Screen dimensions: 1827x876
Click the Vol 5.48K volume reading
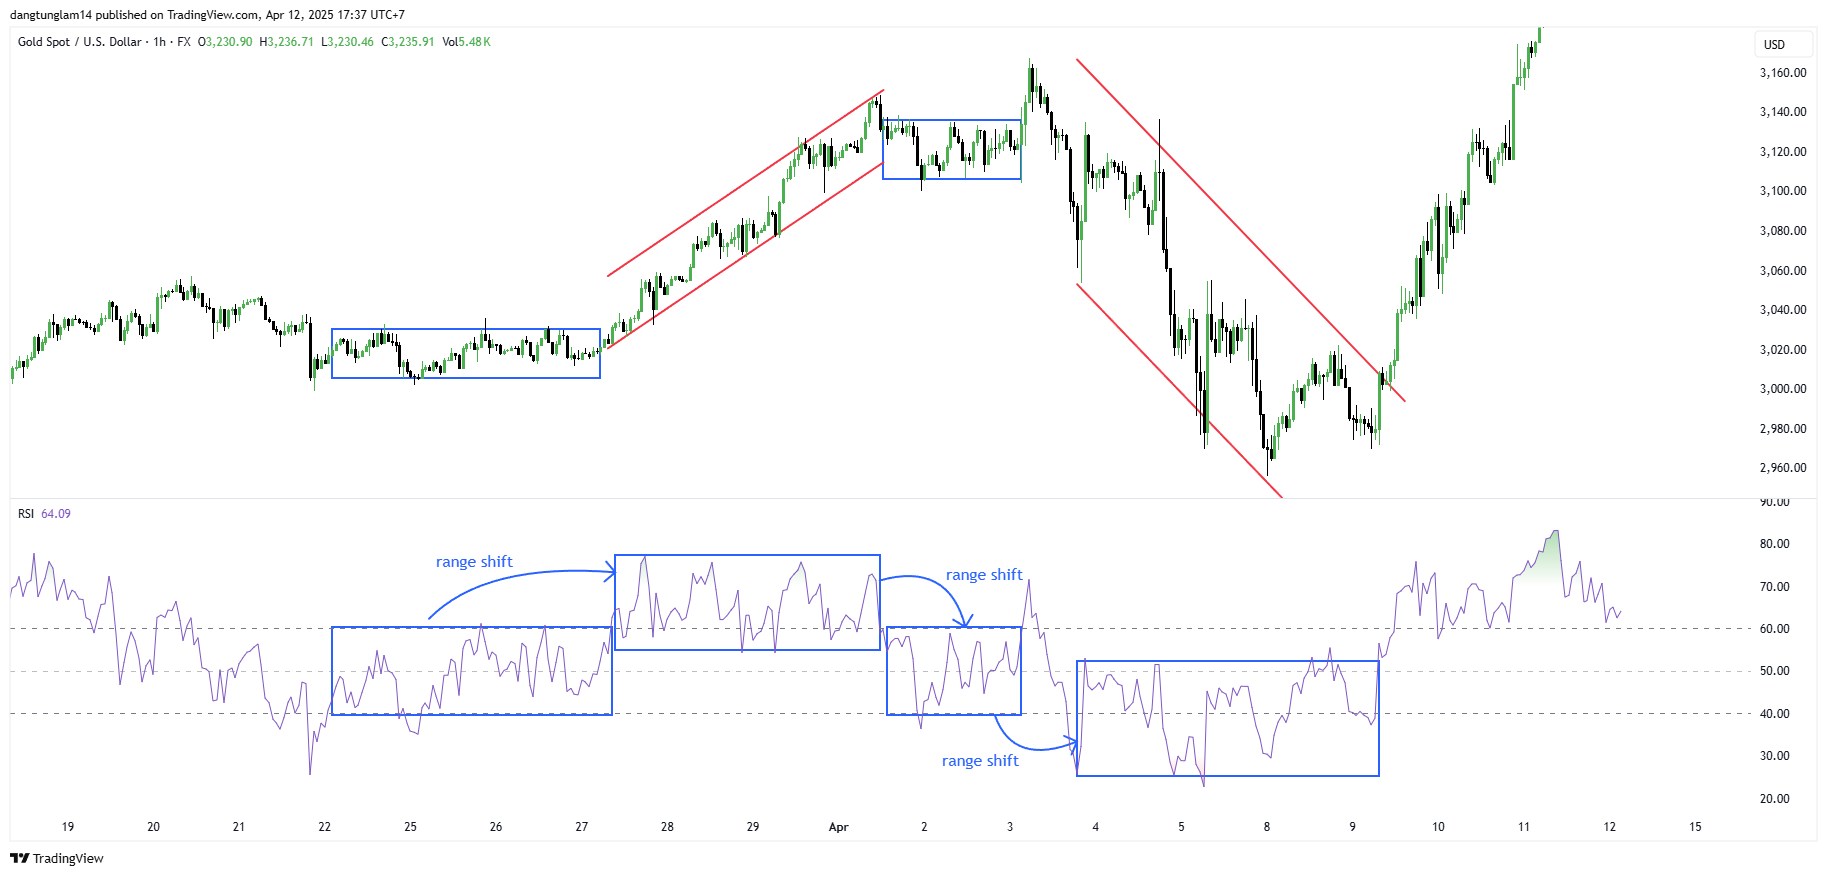[x=466, y=42]
